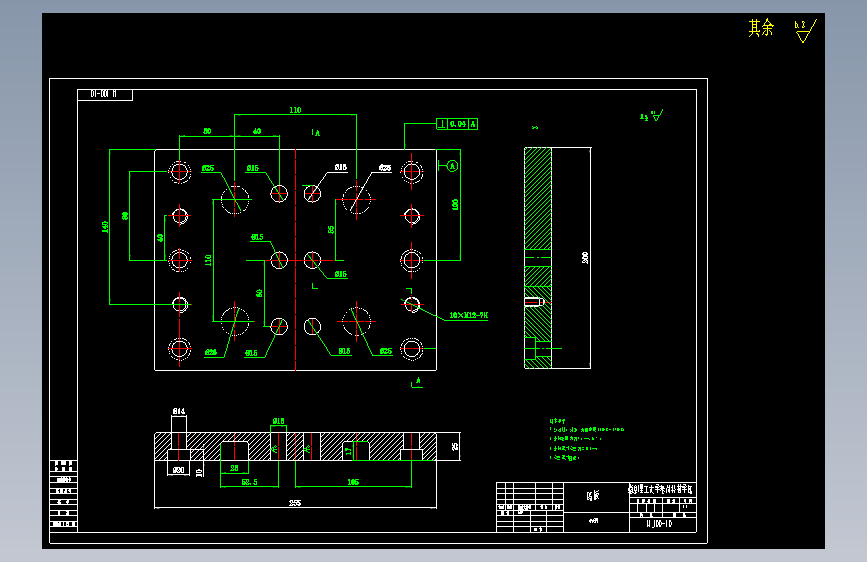The width and height of the screenshot is (867, 562).
Task: Click the 255 overall length dimension
Action: click(295, 503)
